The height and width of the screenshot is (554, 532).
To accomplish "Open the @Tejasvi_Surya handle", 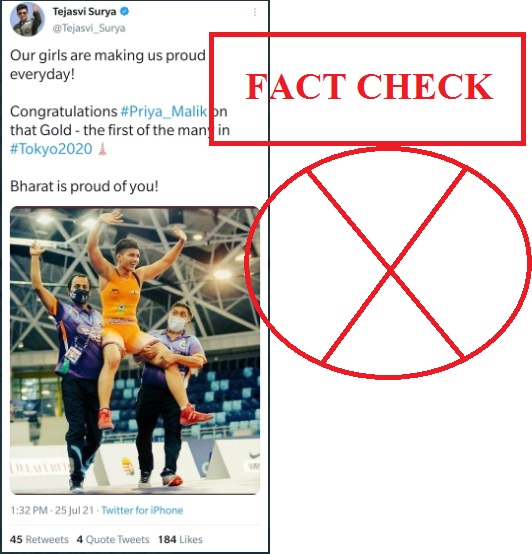I will (89, 28).
